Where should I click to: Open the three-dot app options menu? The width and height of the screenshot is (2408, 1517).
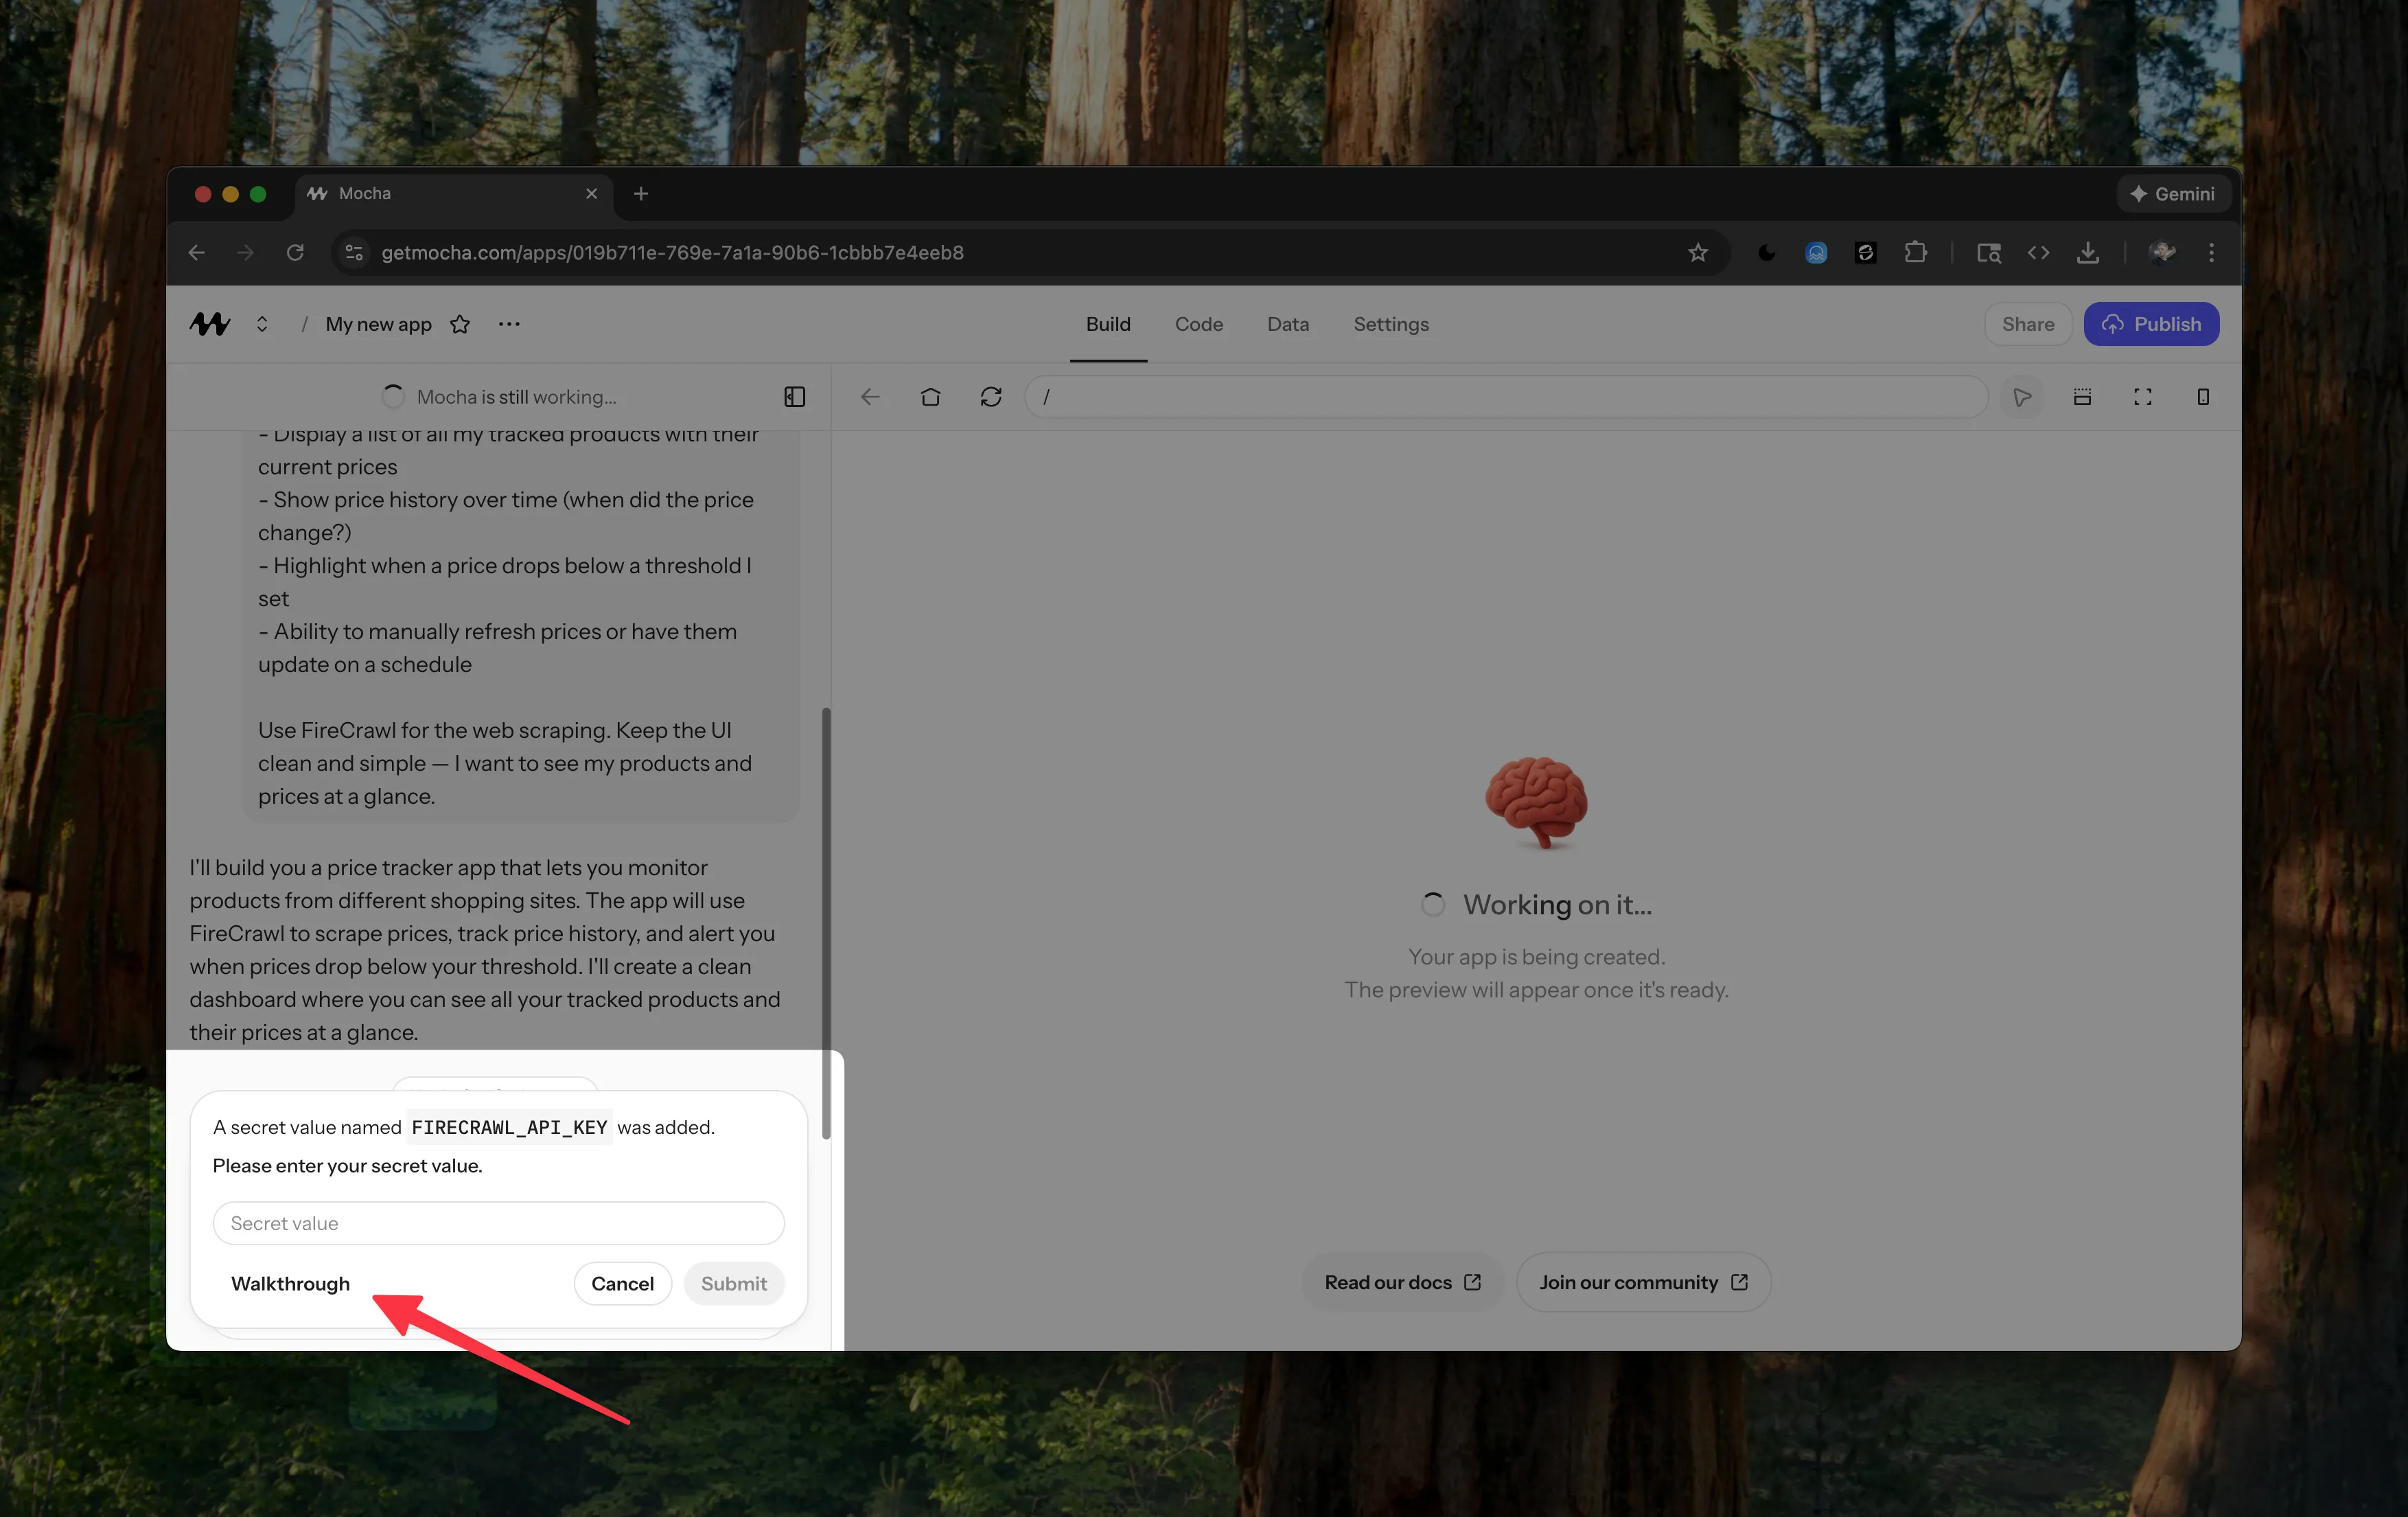coord(509,324)
